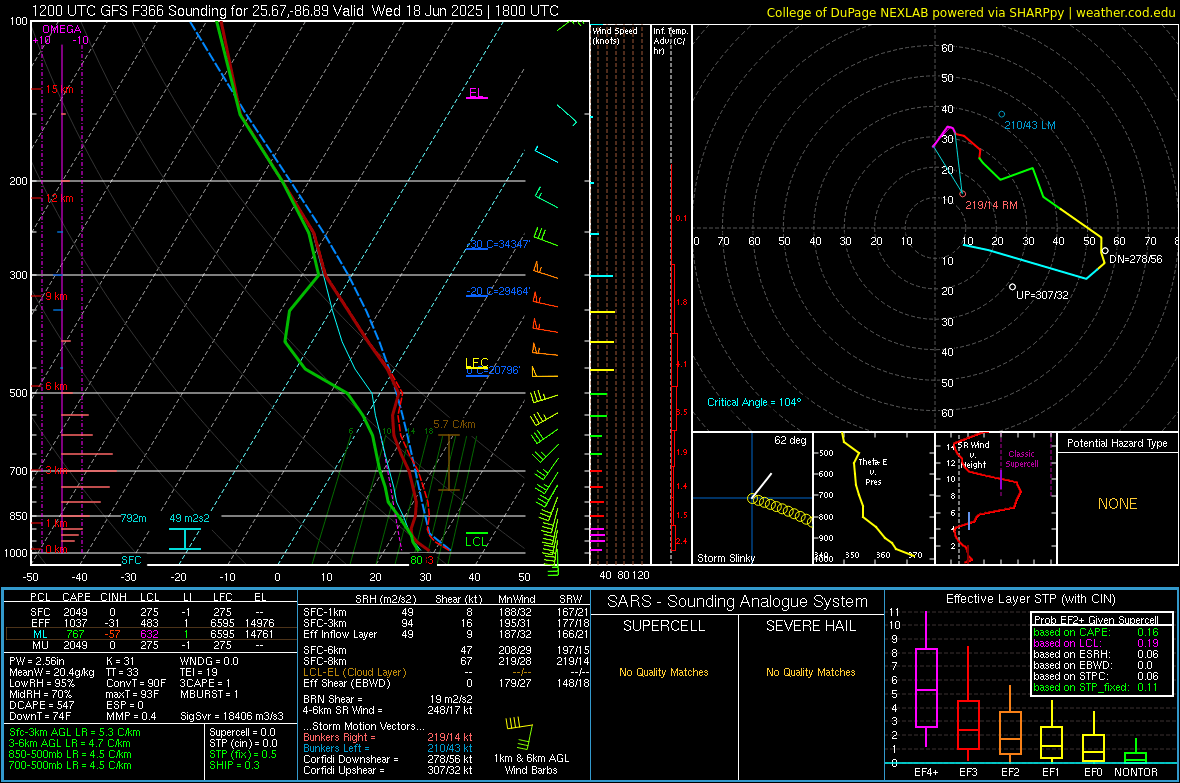Screen dimensions: 1180x783
Task: Click the SARS - Sounding Analogue System heading
Action: pos(738,602)
